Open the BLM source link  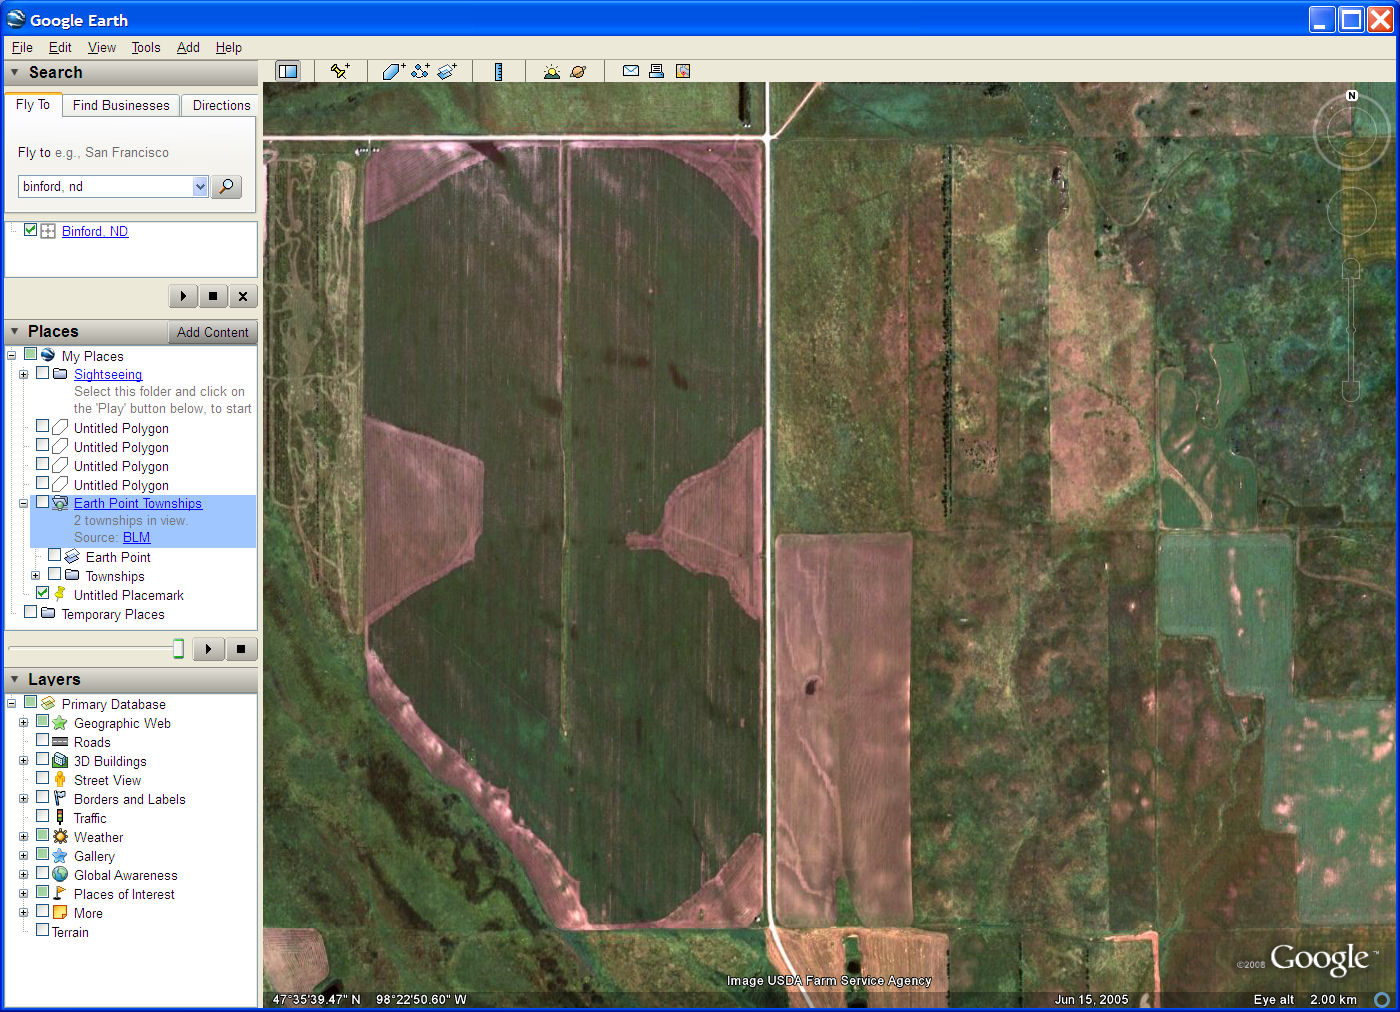pos(136,537)
